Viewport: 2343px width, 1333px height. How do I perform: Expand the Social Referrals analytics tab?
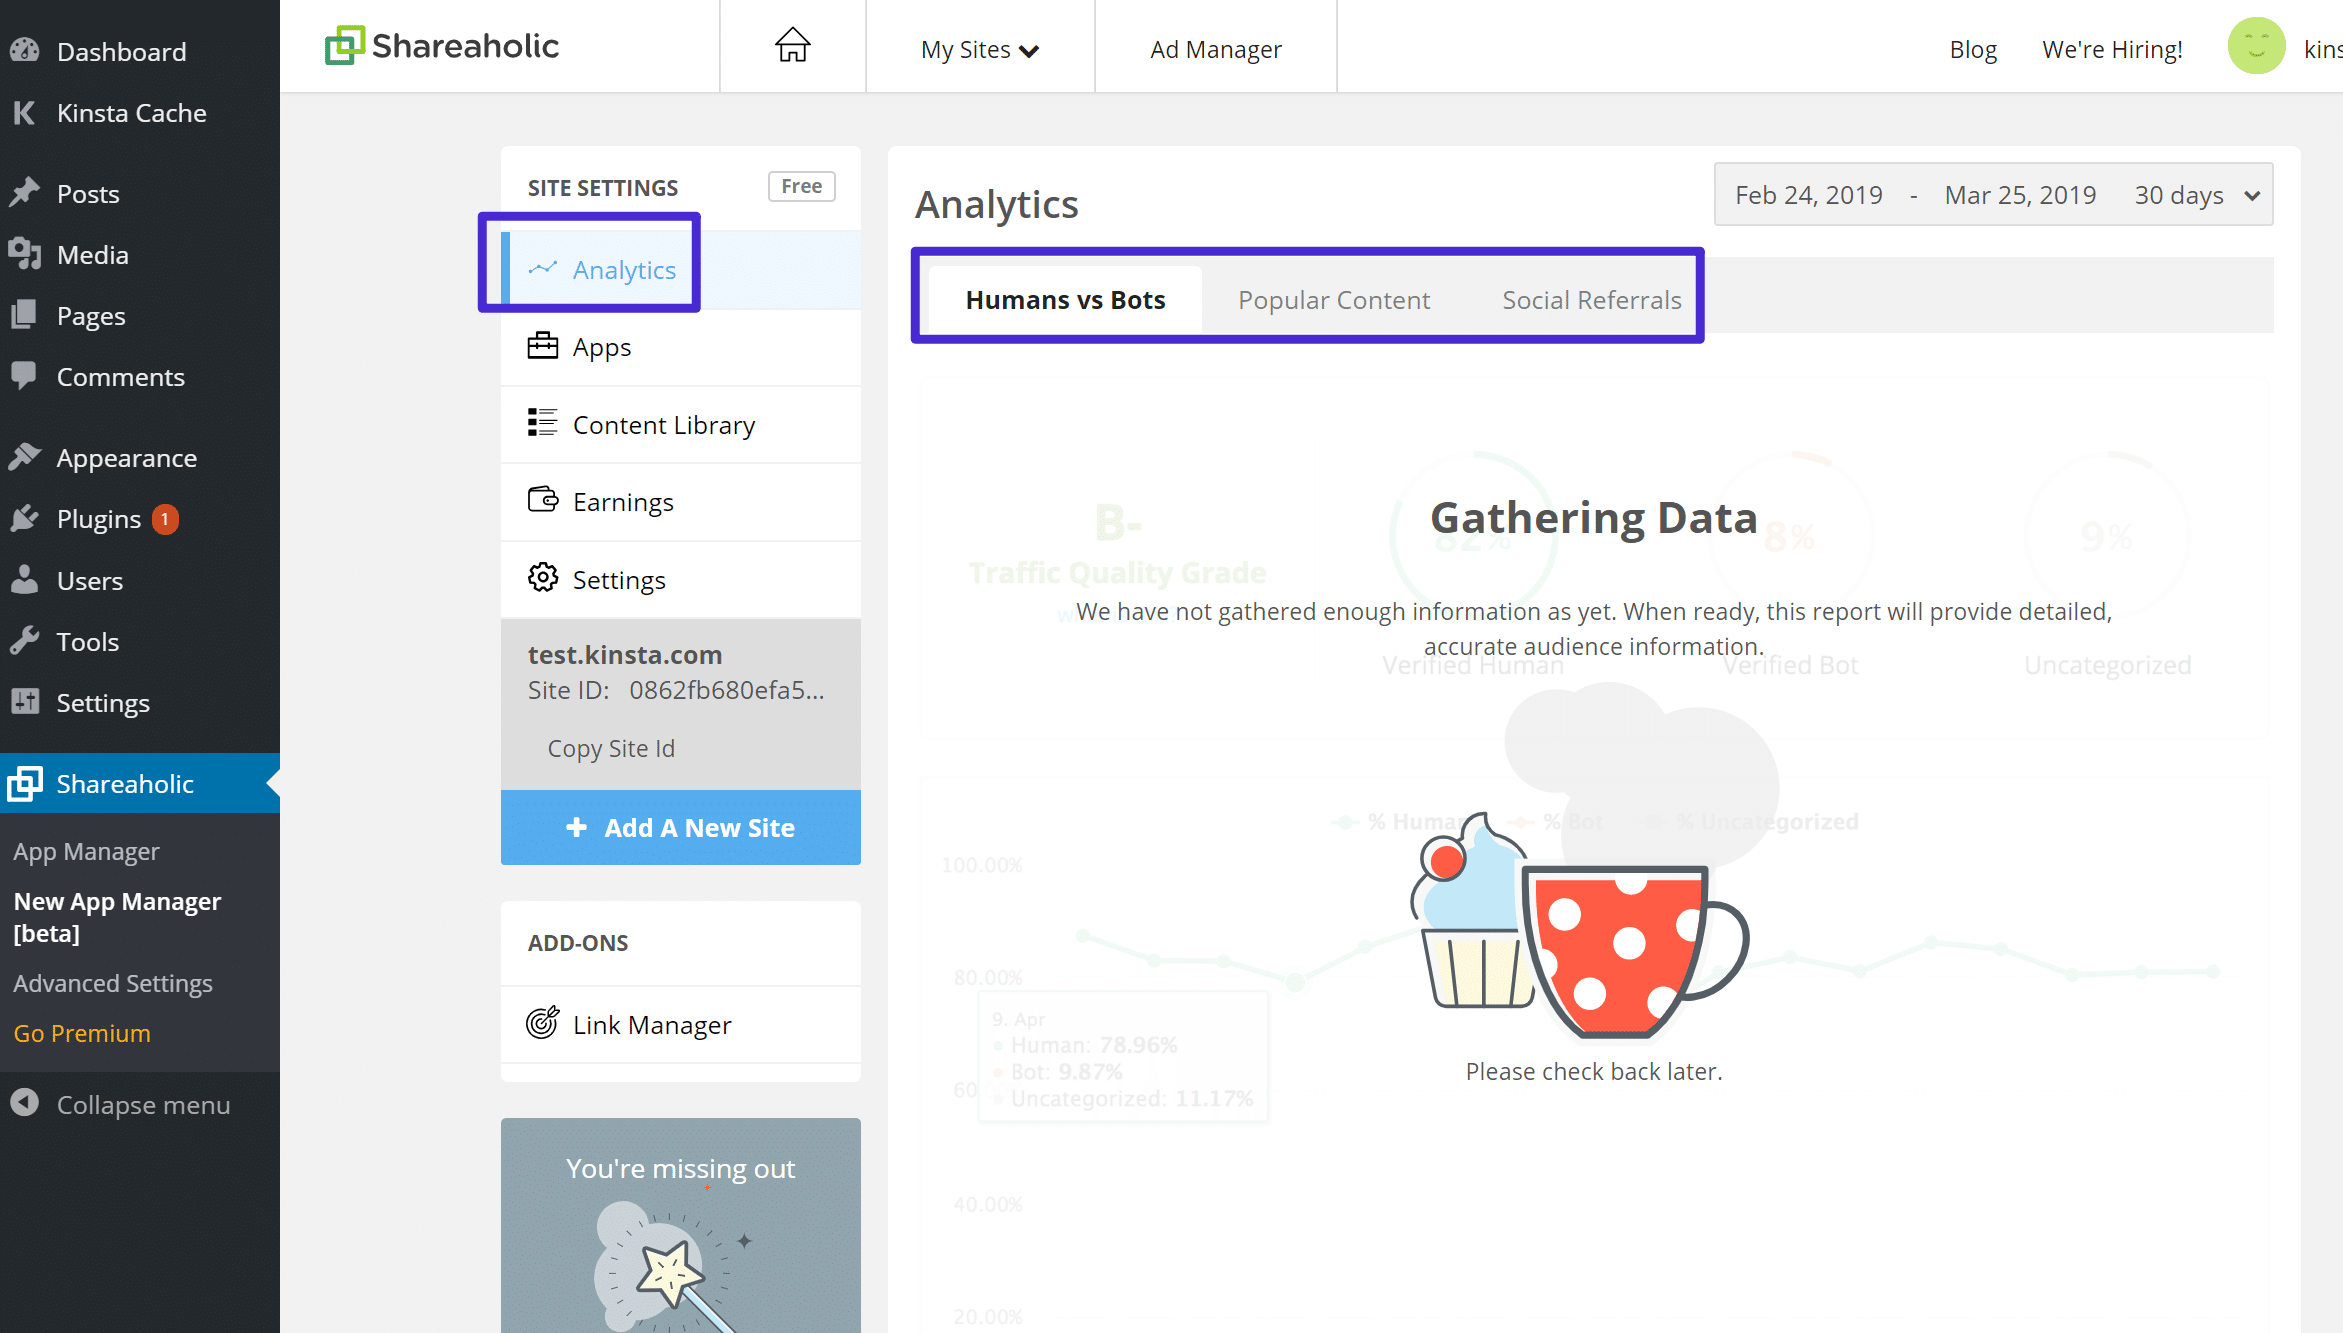[1592, 298]
